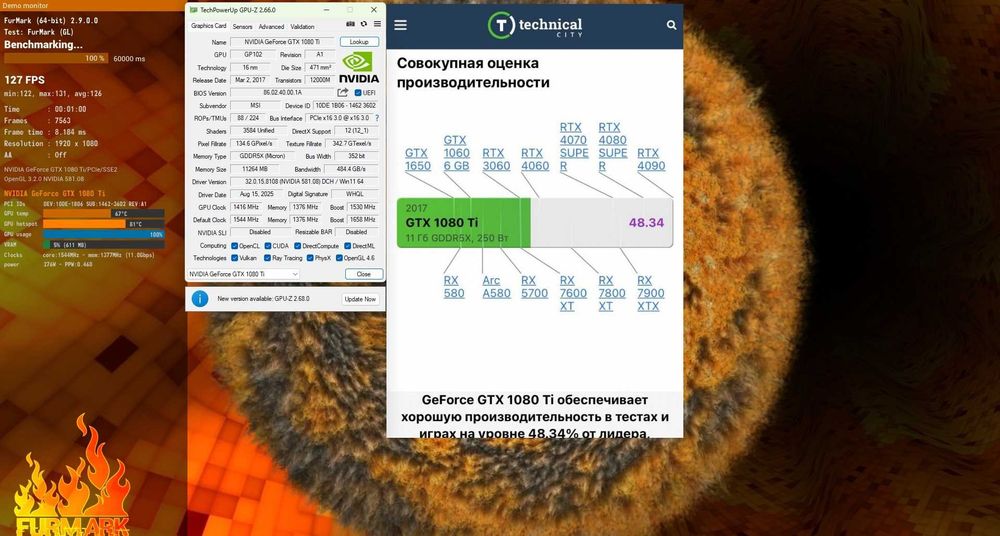Click the FurMark GPU hotspot bar
The image size is (1000, 536).
103,224
